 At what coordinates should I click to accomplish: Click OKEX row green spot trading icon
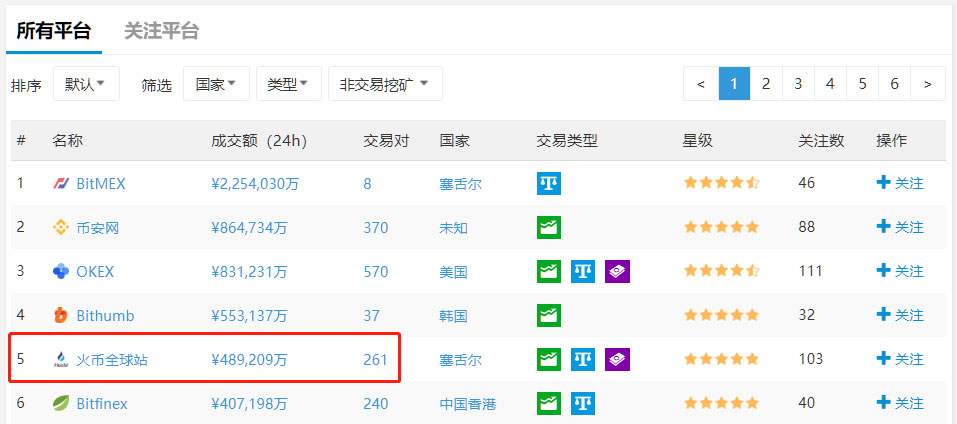tap(549, 271)
